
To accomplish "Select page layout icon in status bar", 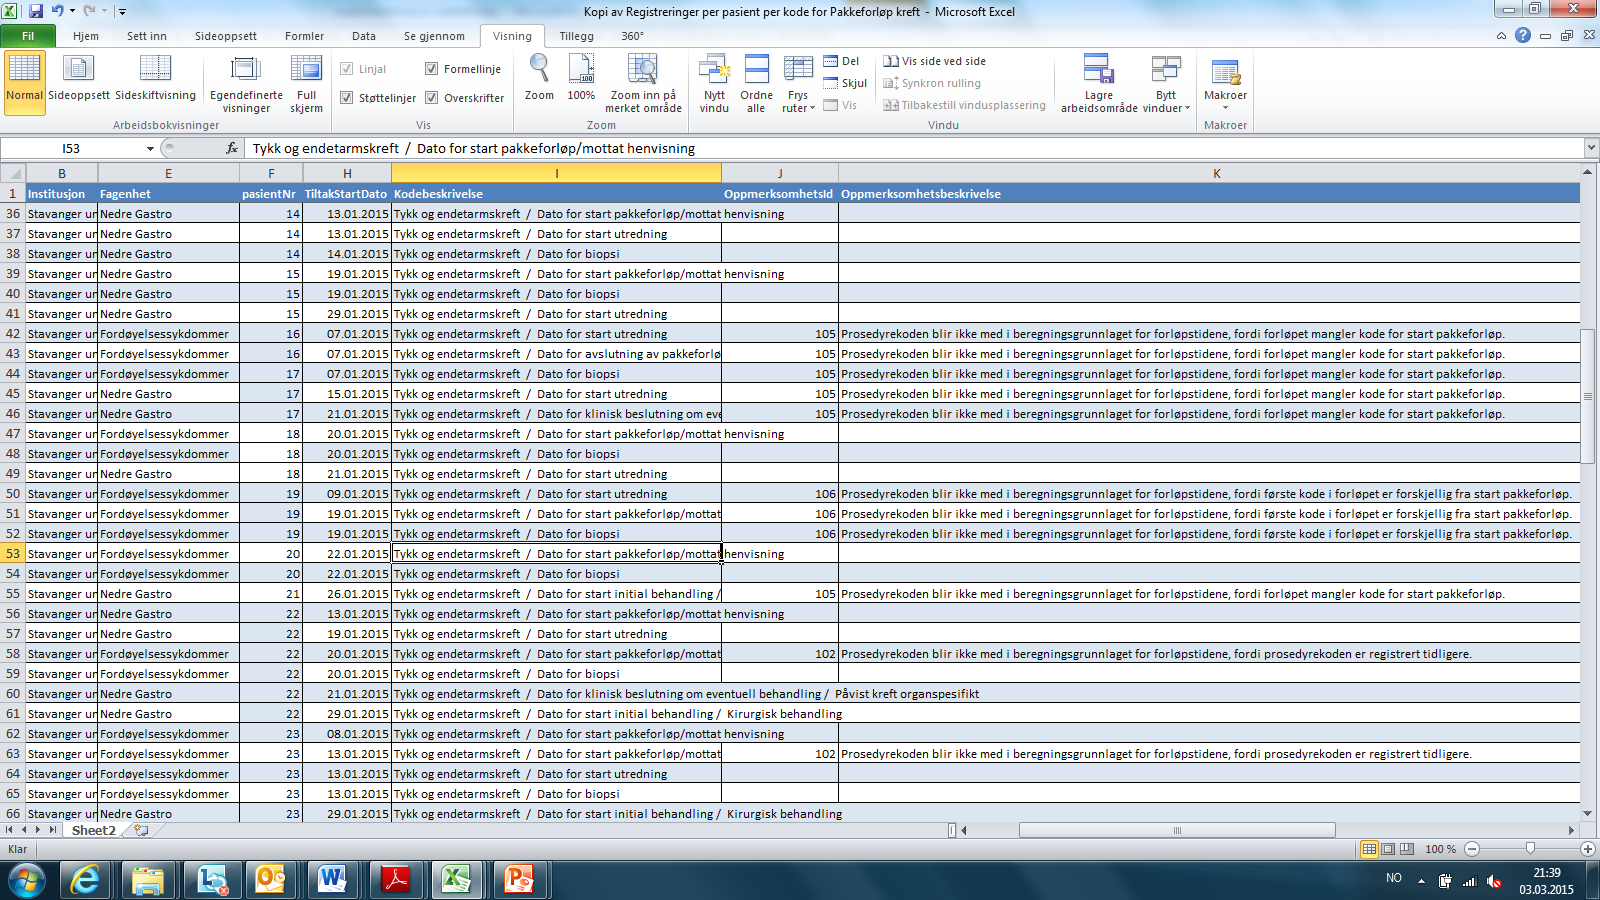I will tap(1388, 849).
